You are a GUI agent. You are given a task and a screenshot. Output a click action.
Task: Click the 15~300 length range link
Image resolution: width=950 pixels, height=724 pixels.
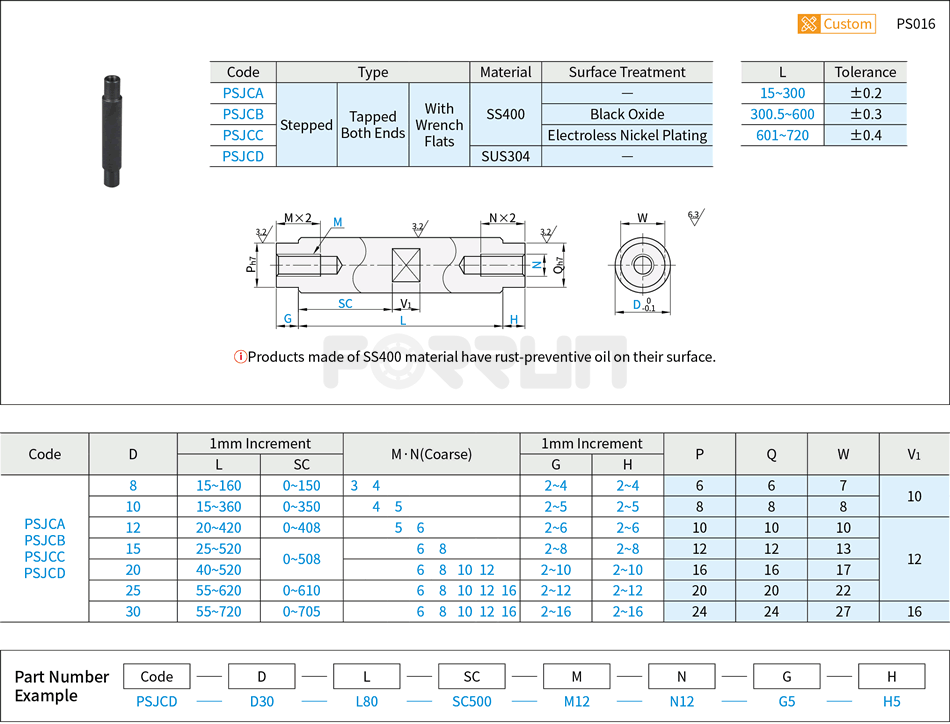tap(781, 93)
